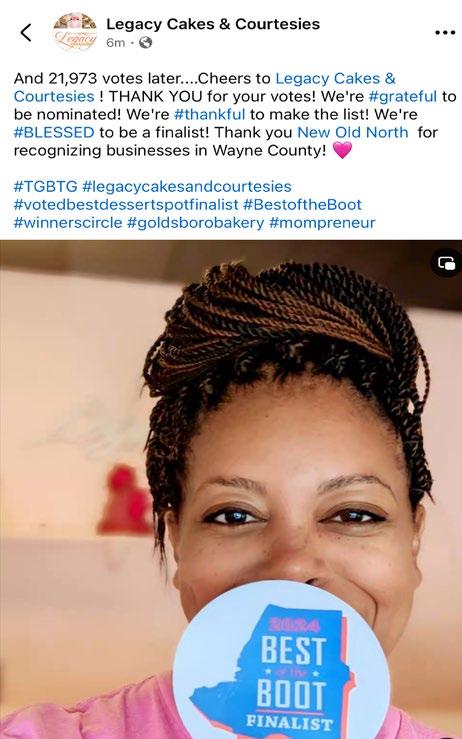Open the tagged Legacy Cakes mention in text
This screenshot has height=739, width=462.
click(x=205, y=88)
